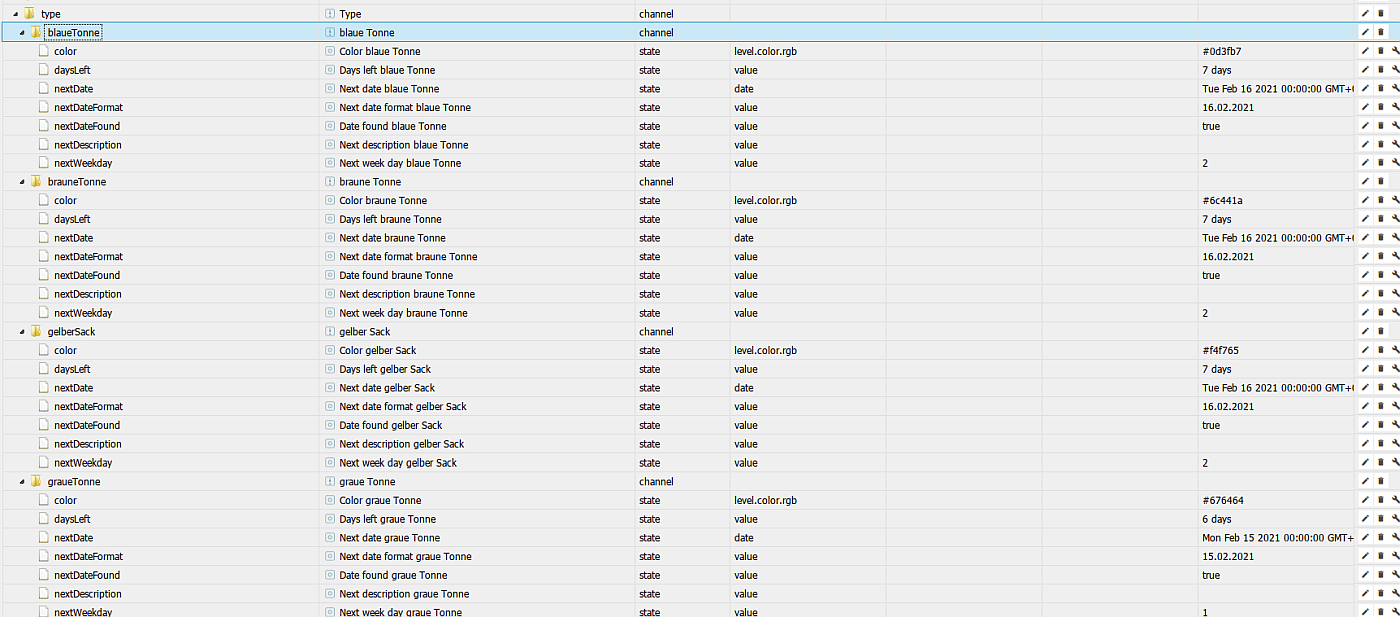Collapse the blaueTonne folder
This screenshot has width=1400, height=617.
[22, 33]
